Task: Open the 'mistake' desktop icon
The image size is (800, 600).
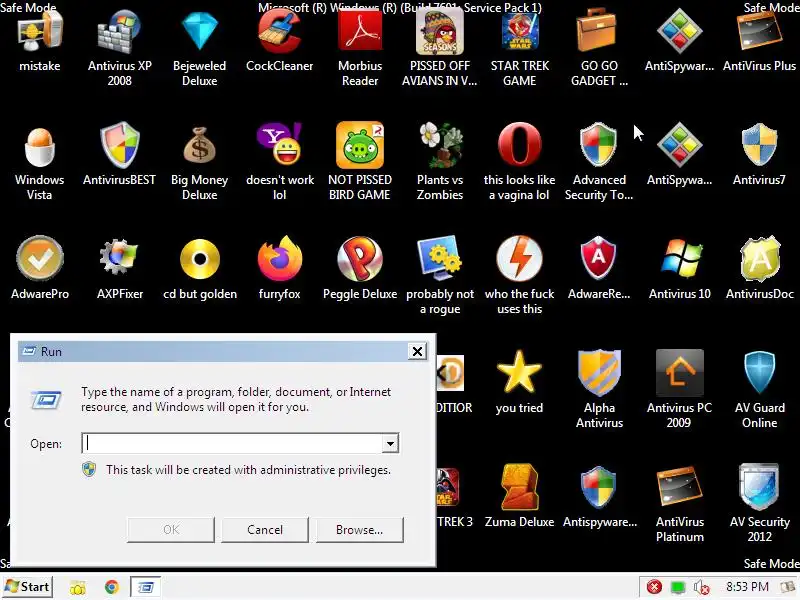Action: click(40, 32)
